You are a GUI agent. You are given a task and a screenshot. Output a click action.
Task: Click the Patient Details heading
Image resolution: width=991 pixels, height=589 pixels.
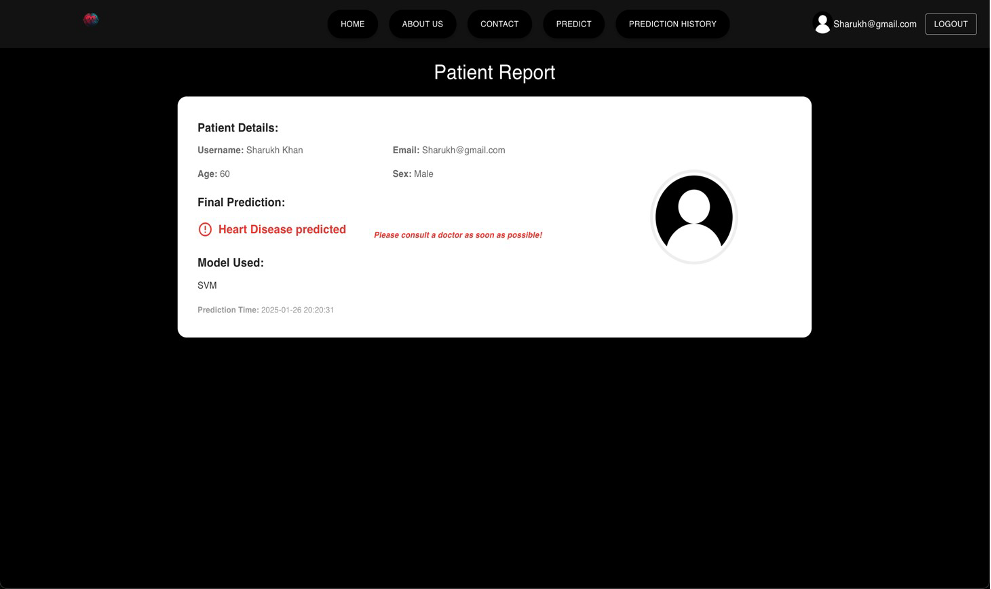(238, 128)
